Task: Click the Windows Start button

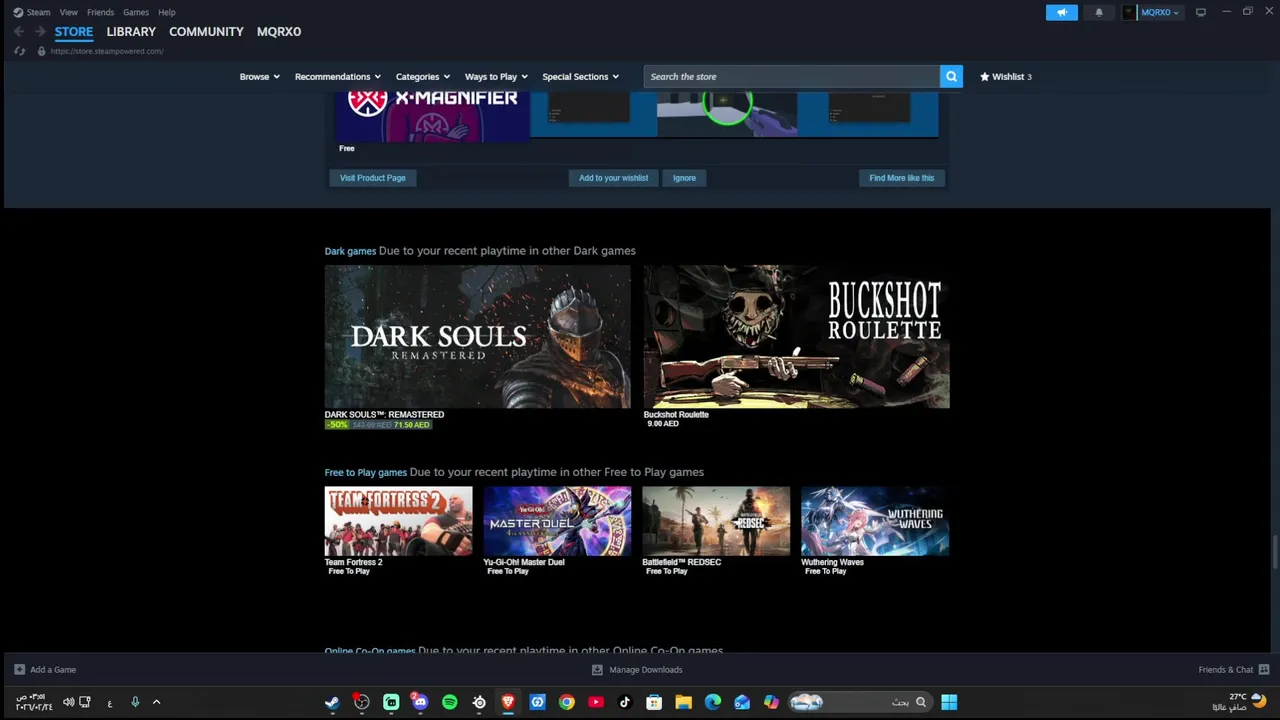Action: point(949,702)
